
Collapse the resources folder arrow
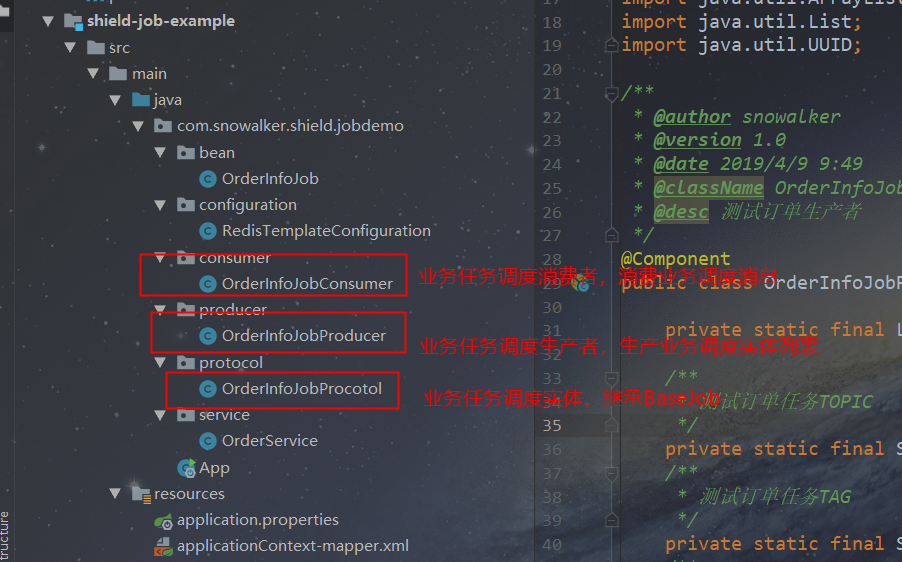pyautogui.click(x=116, y=494)
